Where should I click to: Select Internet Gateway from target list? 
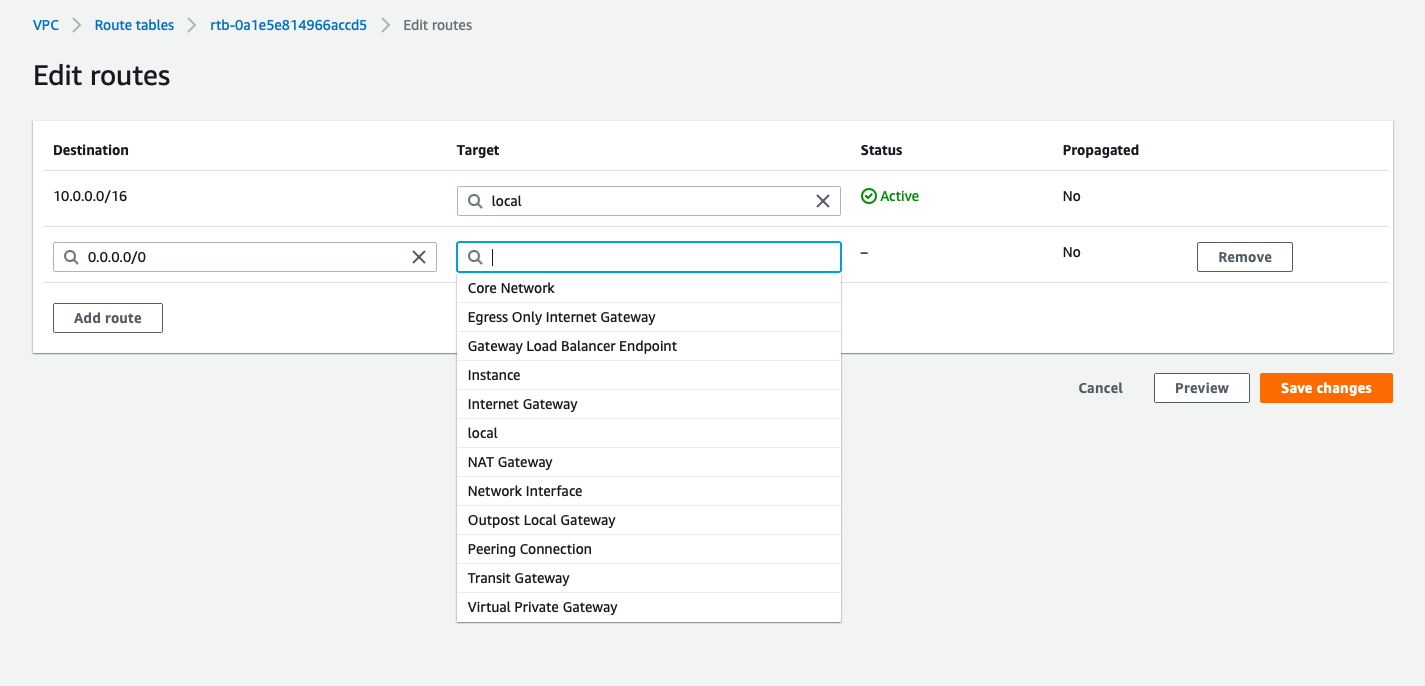[523, 404]
